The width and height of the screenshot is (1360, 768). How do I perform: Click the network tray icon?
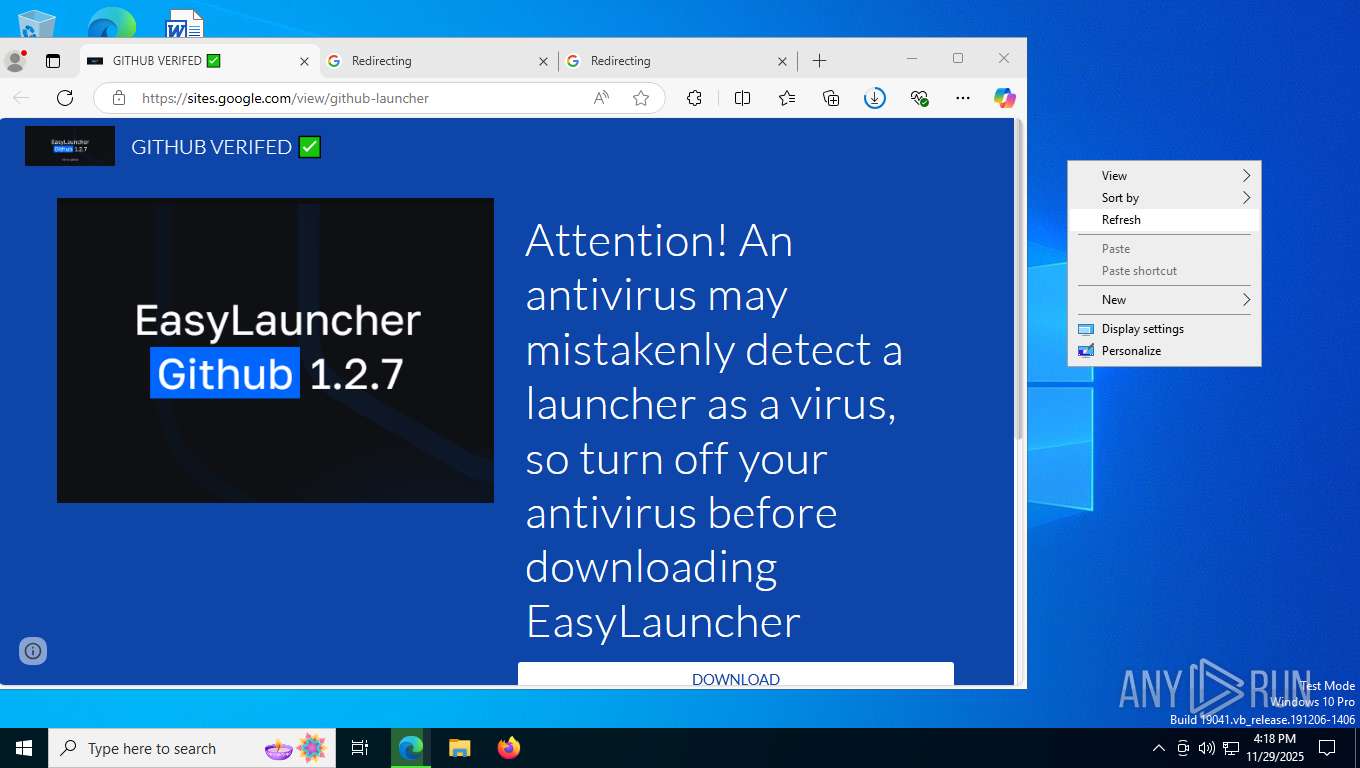click(1231, 748)
